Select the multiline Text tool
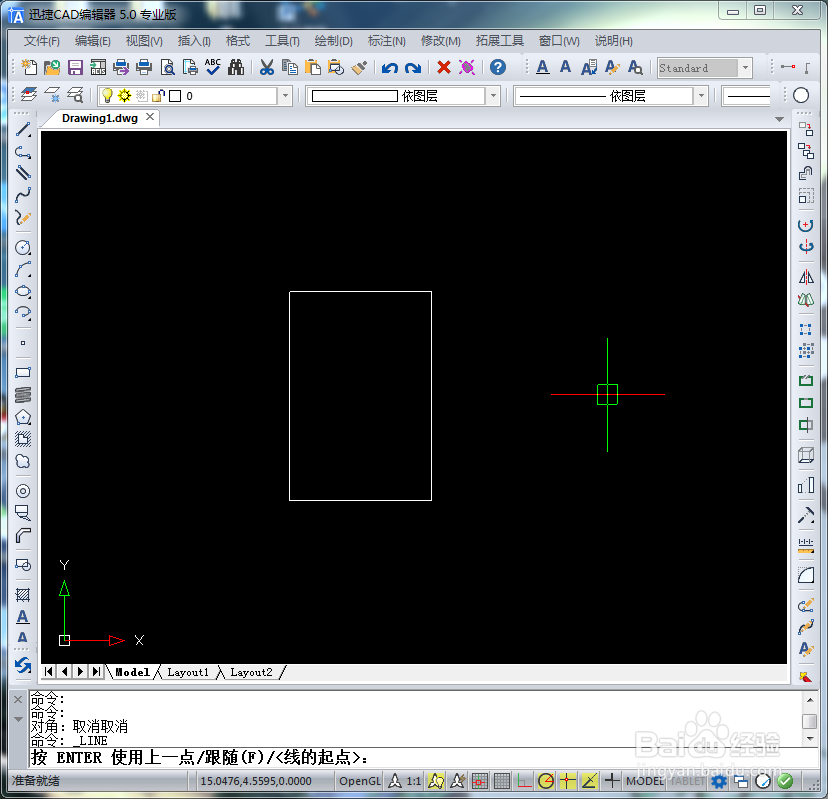Image resolution: width=828 pixels, height=799 pixels. 23,616
